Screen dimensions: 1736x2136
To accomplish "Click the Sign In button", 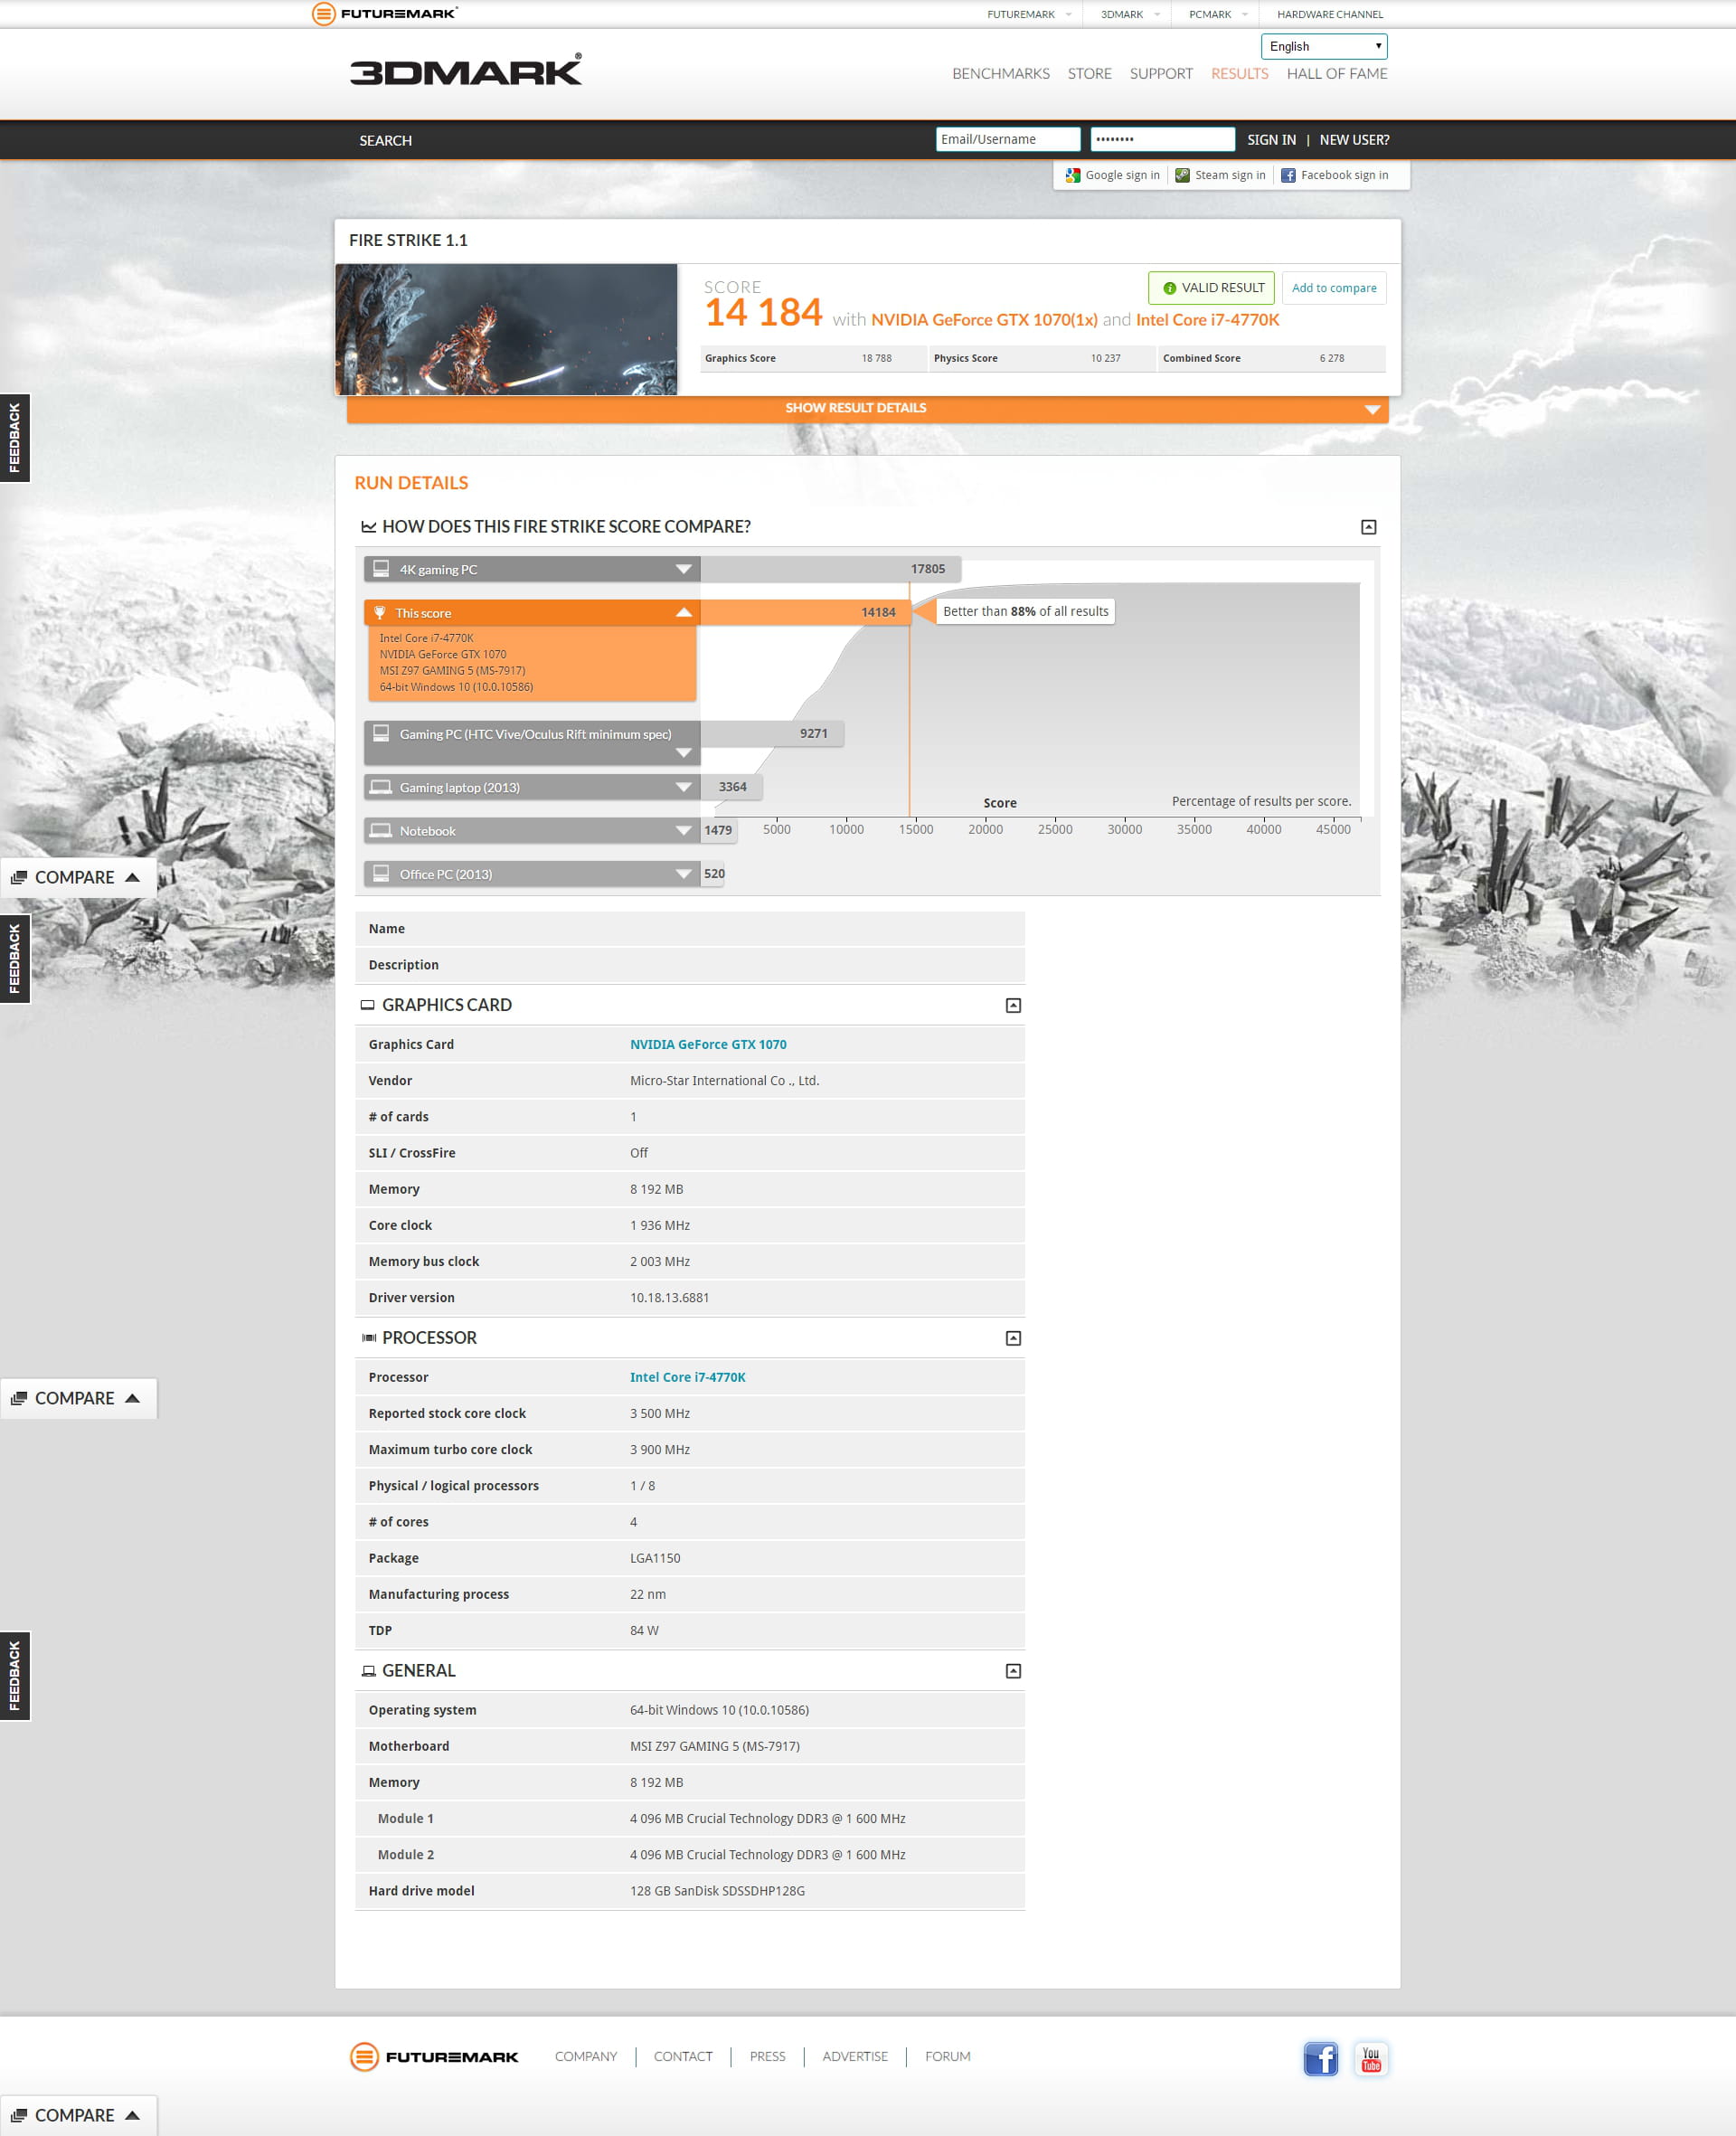I will pyautogui.click(x=1271, y=140).
